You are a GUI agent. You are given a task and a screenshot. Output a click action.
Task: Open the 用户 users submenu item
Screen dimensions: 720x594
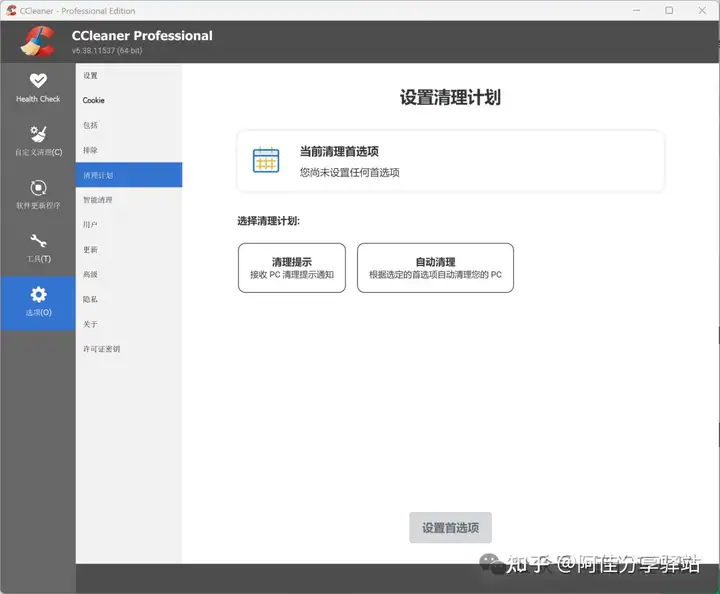click(129, 224)
